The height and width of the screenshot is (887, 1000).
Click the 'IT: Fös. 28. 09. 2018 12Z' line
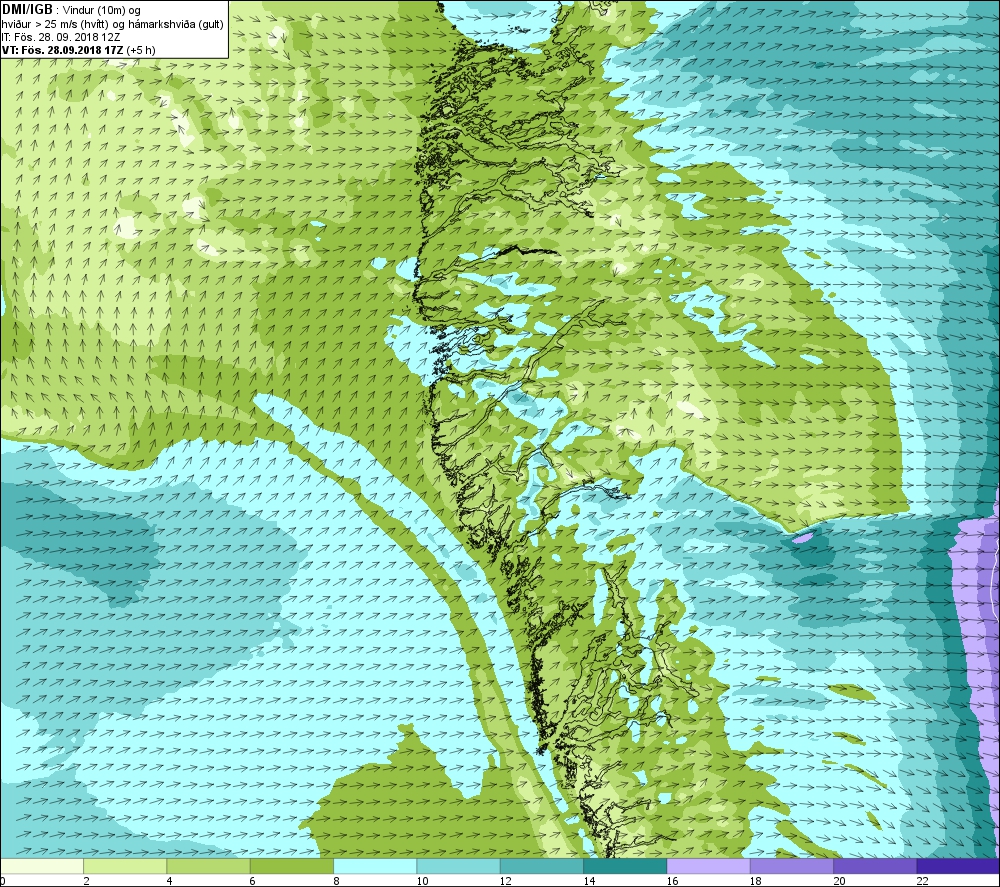click(61, 37)
